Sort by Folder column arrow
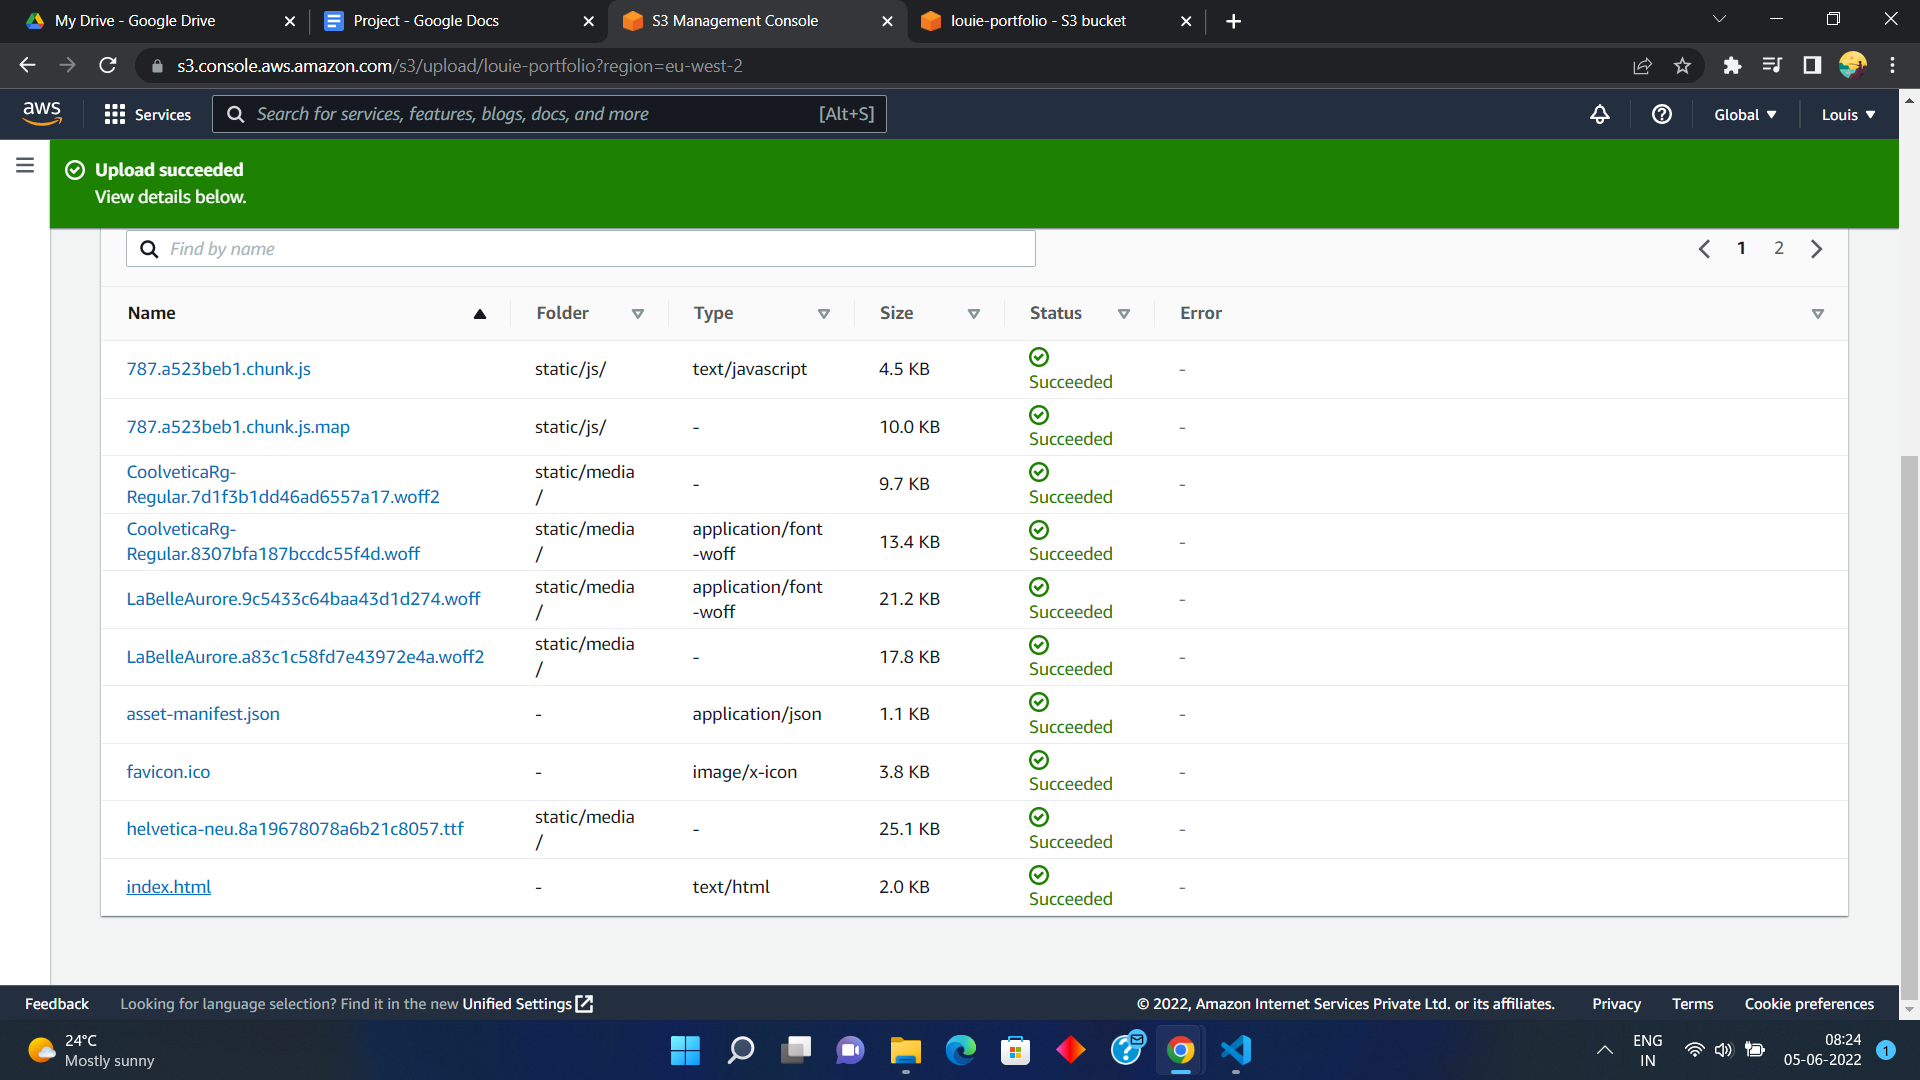1920x1080 pixels. click(638, 314)
